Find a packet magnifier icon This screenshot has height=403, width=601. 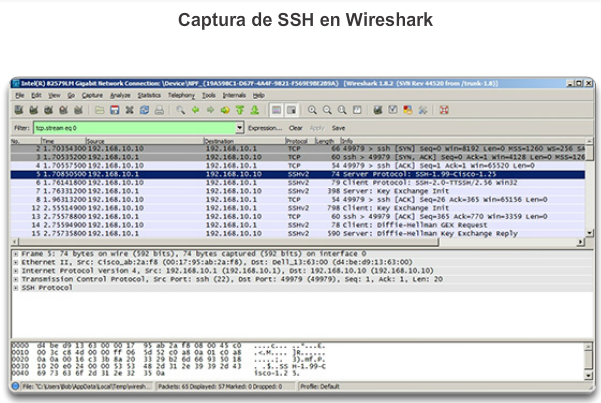pos(180,110)
